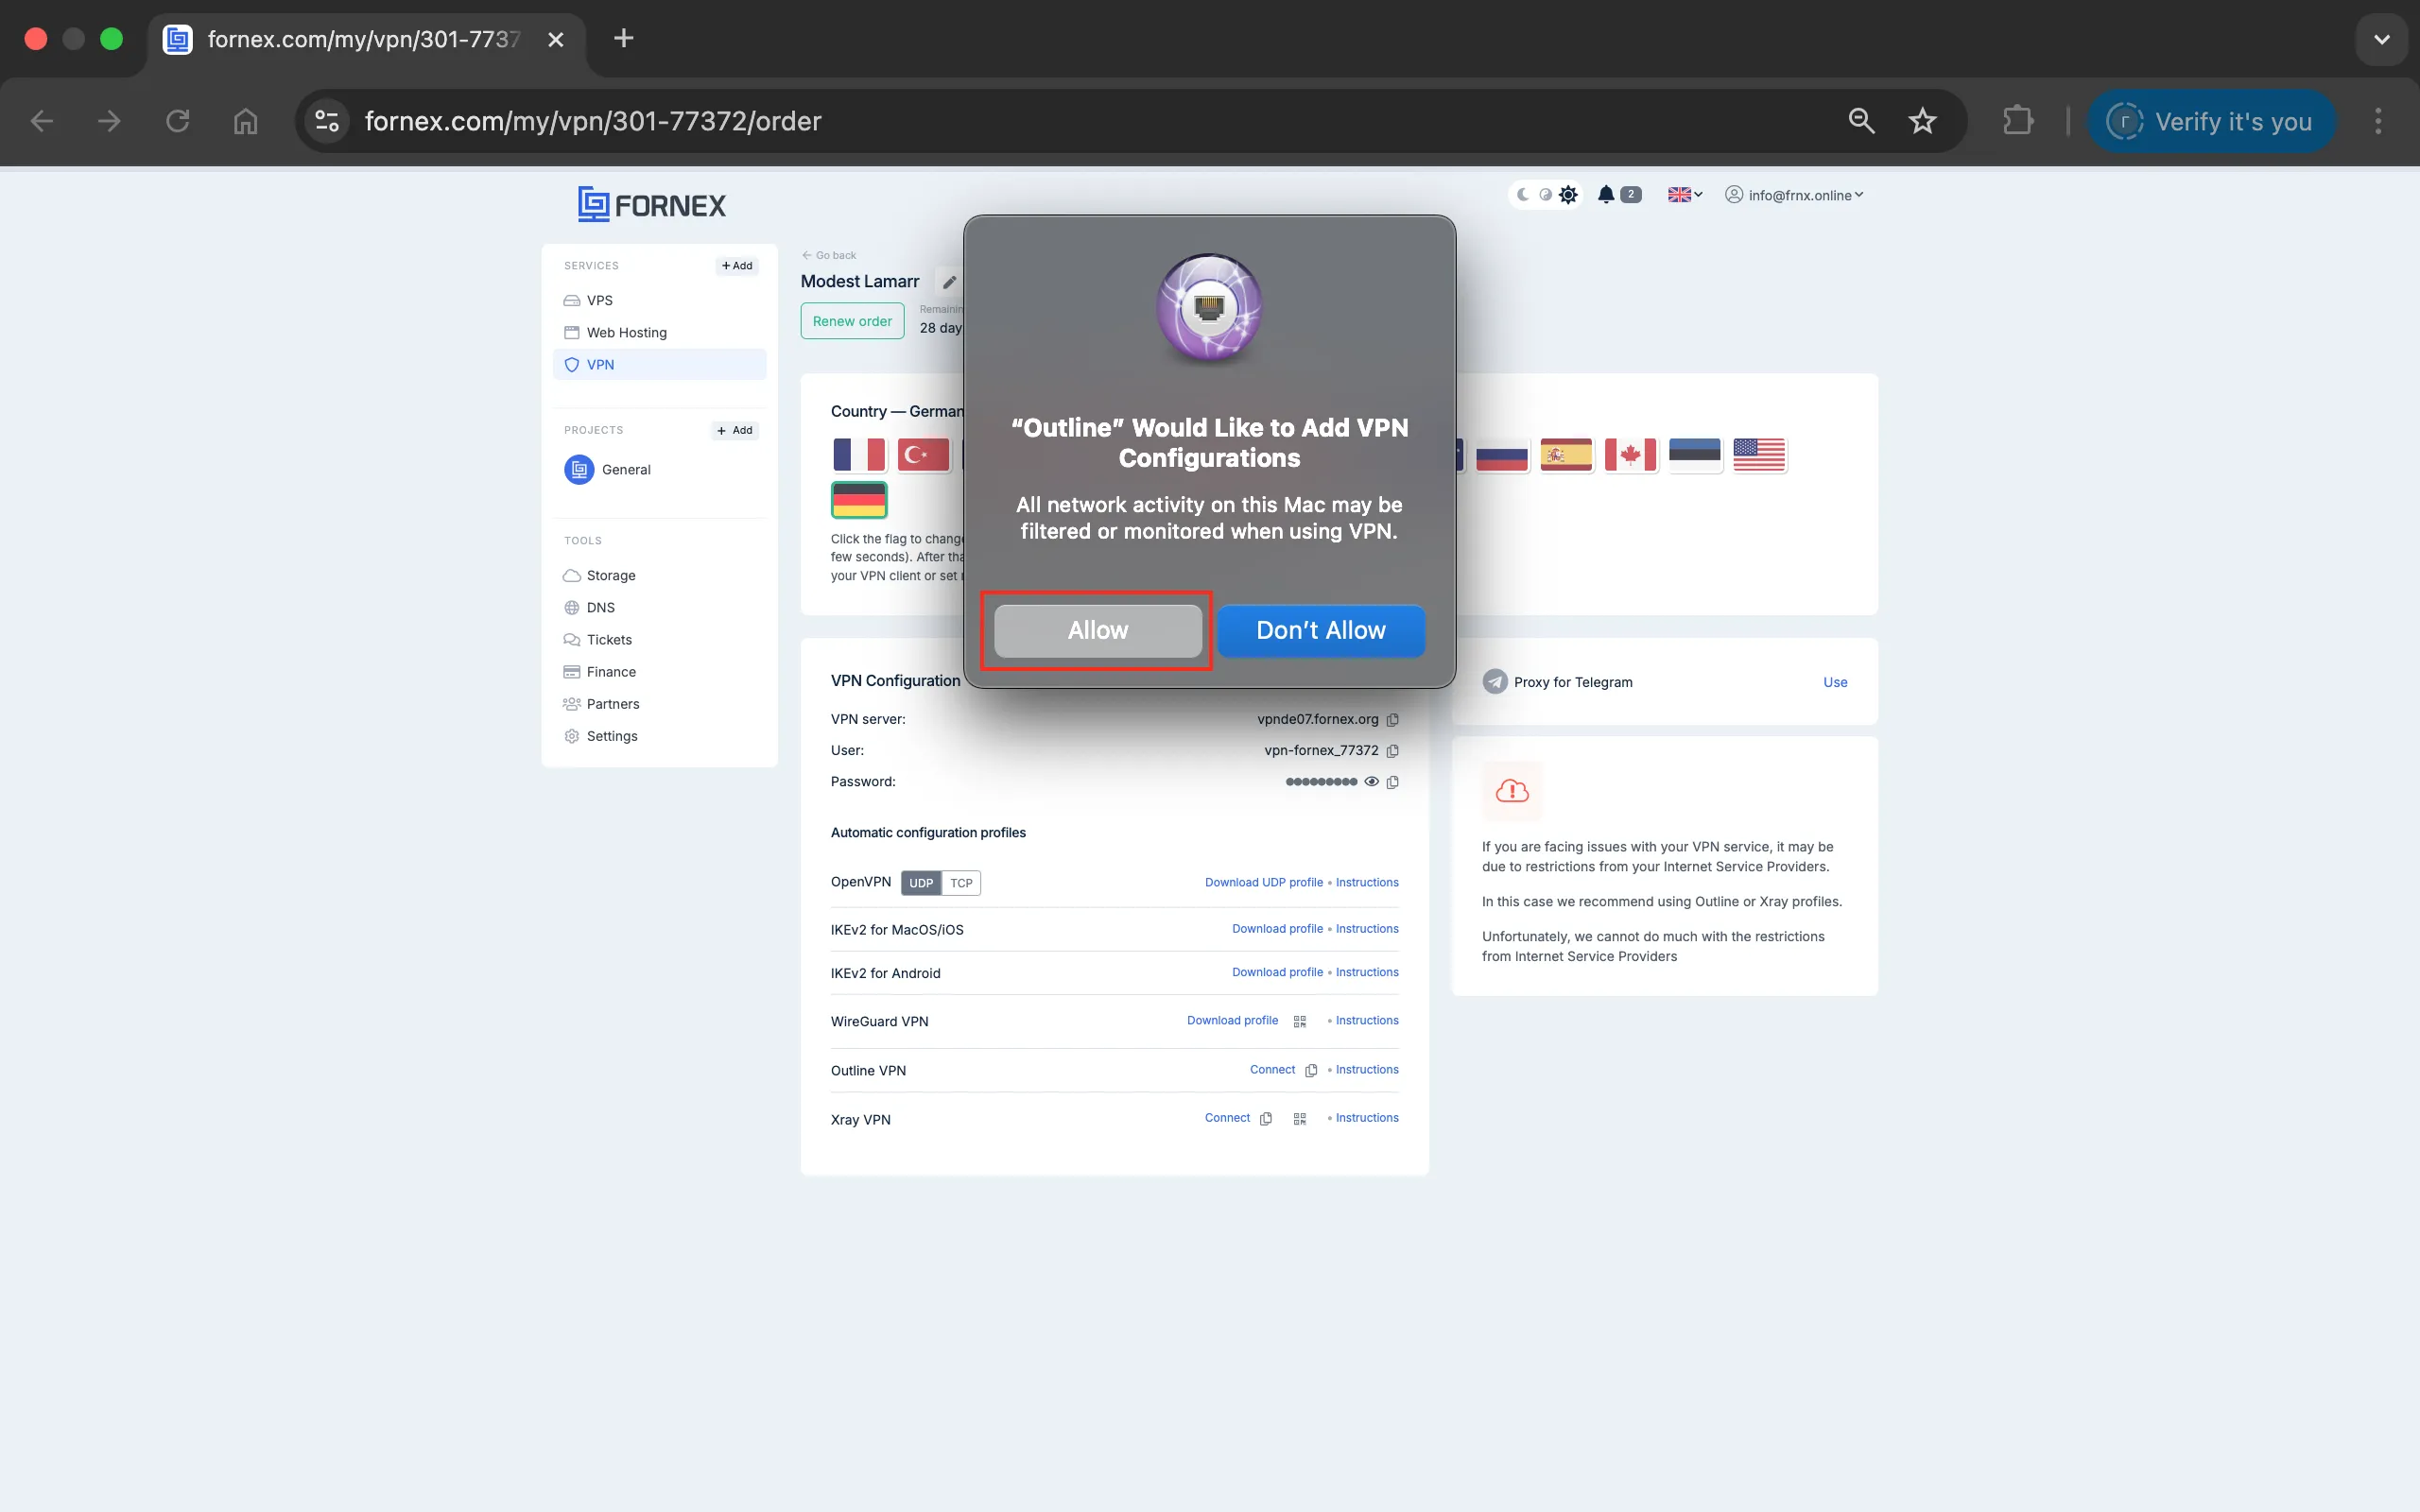The width and height of the screenshot is (2420, 1512).
Task: Open VPS in the services sidebar
Action: coord(659,300)
